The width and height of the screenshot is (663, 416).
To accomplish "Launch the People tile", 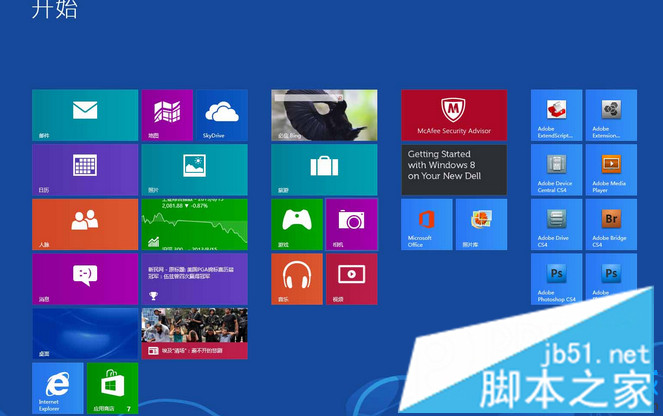I will pyautogui.click(x=85, y=224).
